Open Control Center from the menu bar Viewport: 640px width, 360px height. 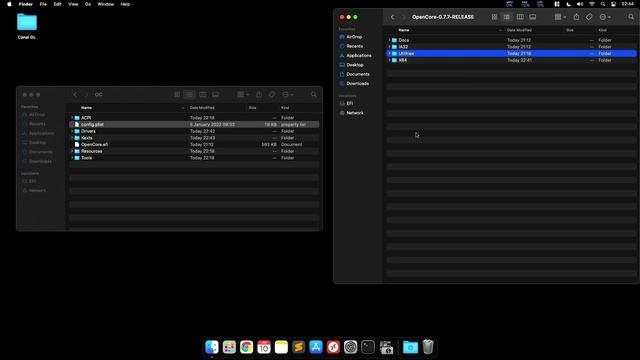[x=613, y=4]
